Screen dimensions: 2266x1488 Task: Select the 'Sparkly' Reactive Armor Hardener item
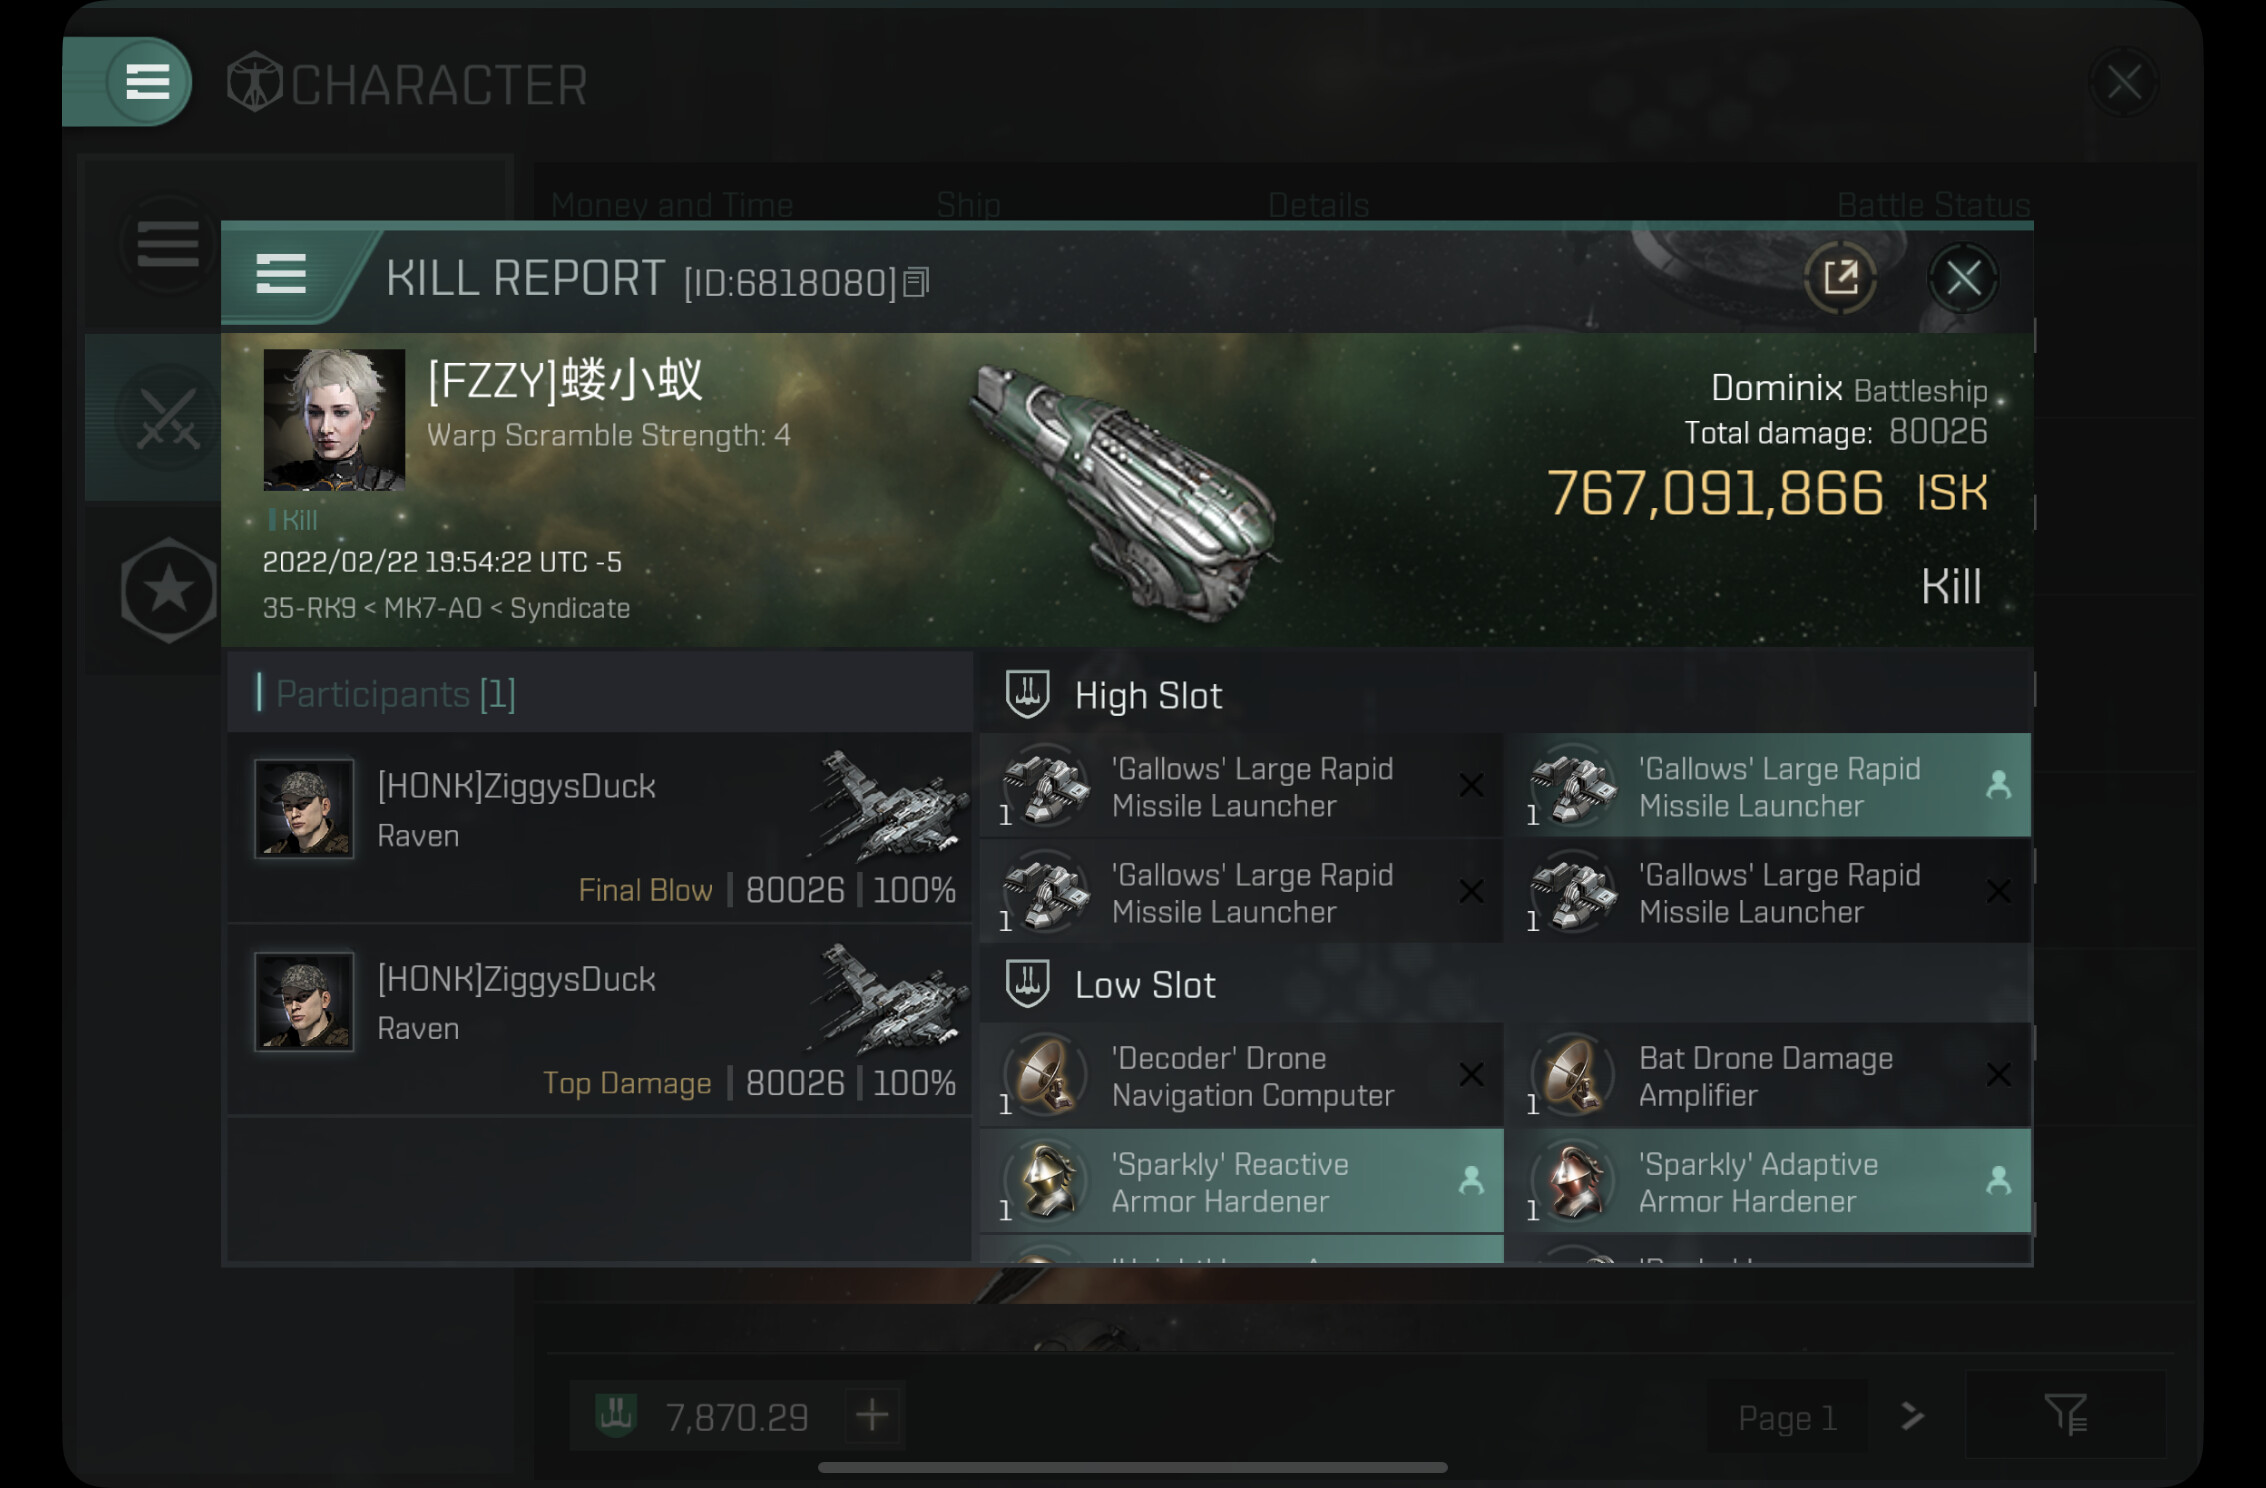pos(1241,1181)
